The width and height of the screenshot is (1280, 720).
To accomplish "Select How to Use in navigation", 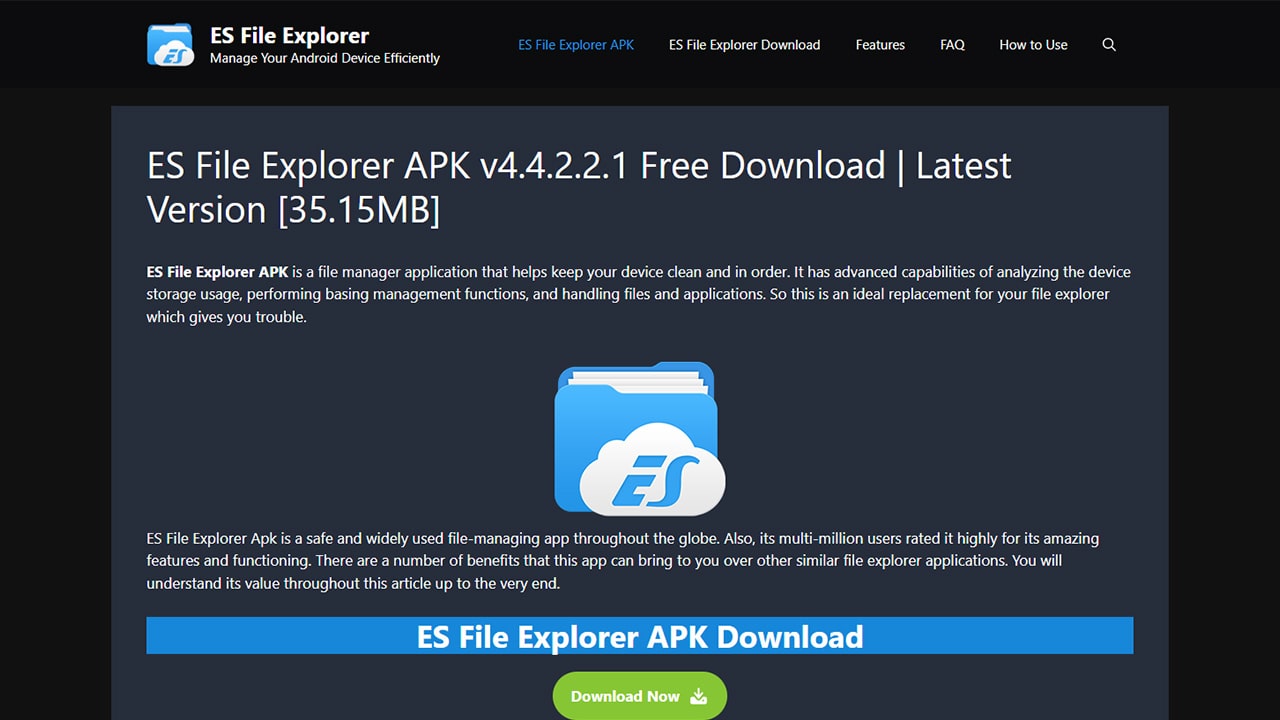I will [1033, 45].
